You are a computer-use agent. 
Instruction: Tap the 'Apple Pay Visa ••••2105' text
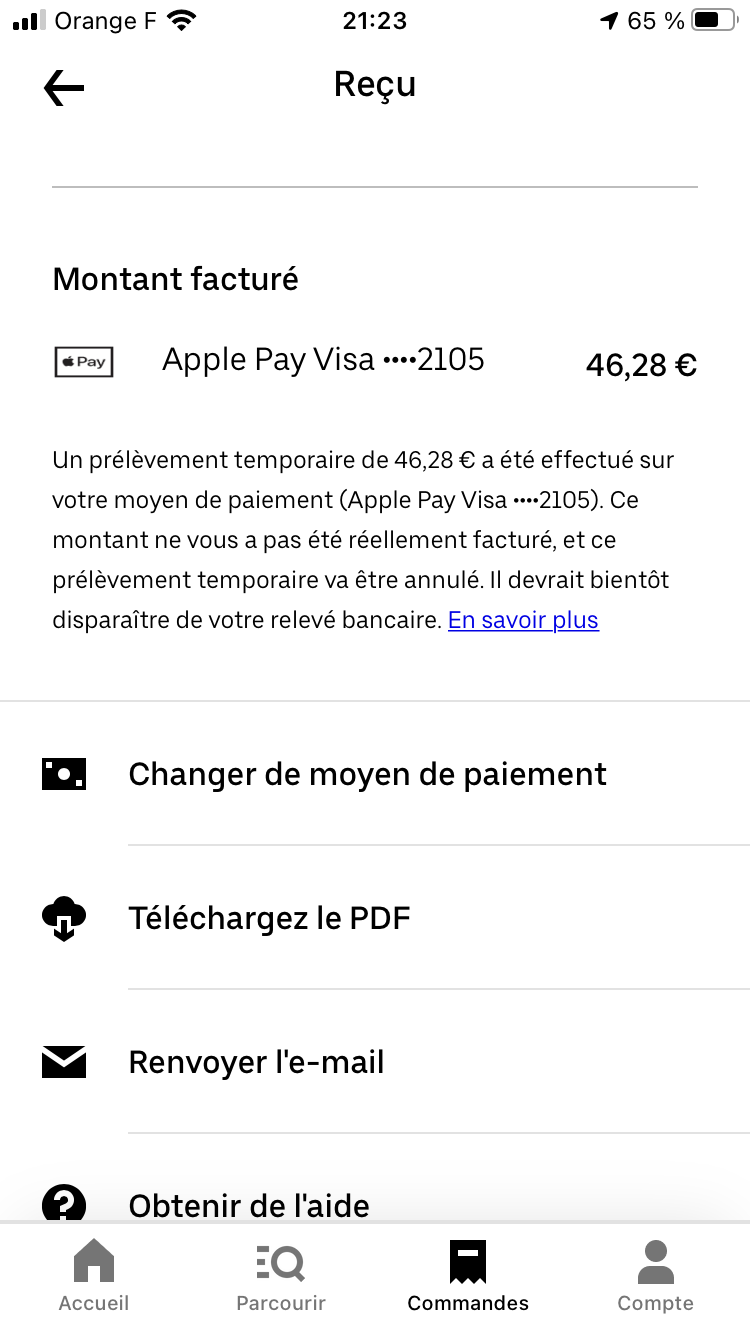pos(323,360)
